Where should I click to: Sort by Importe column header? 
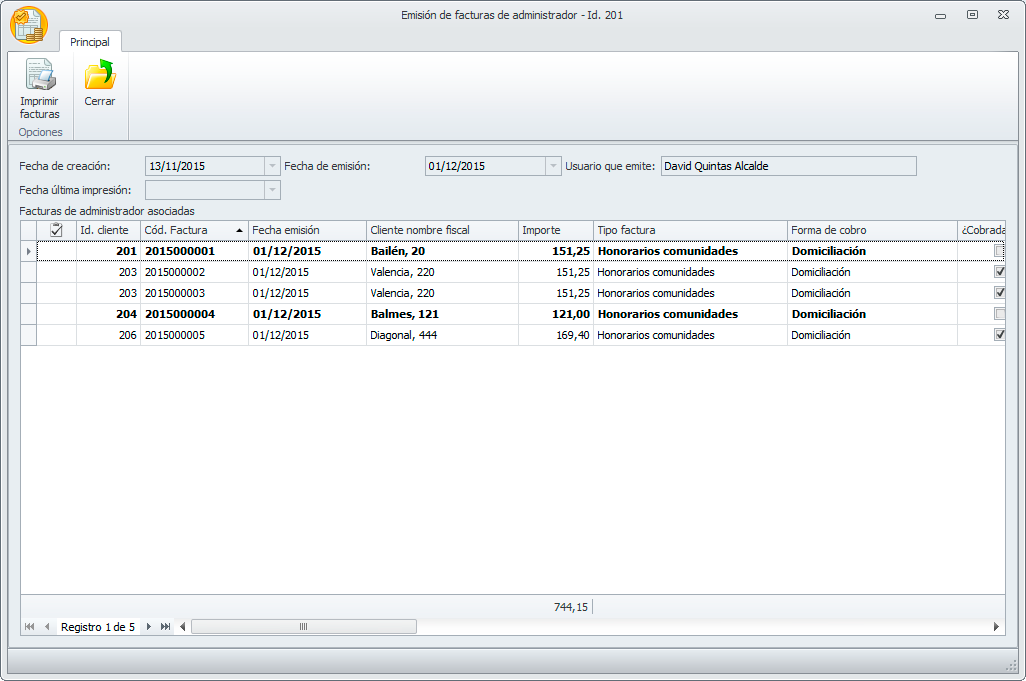(x=555, y=230)
